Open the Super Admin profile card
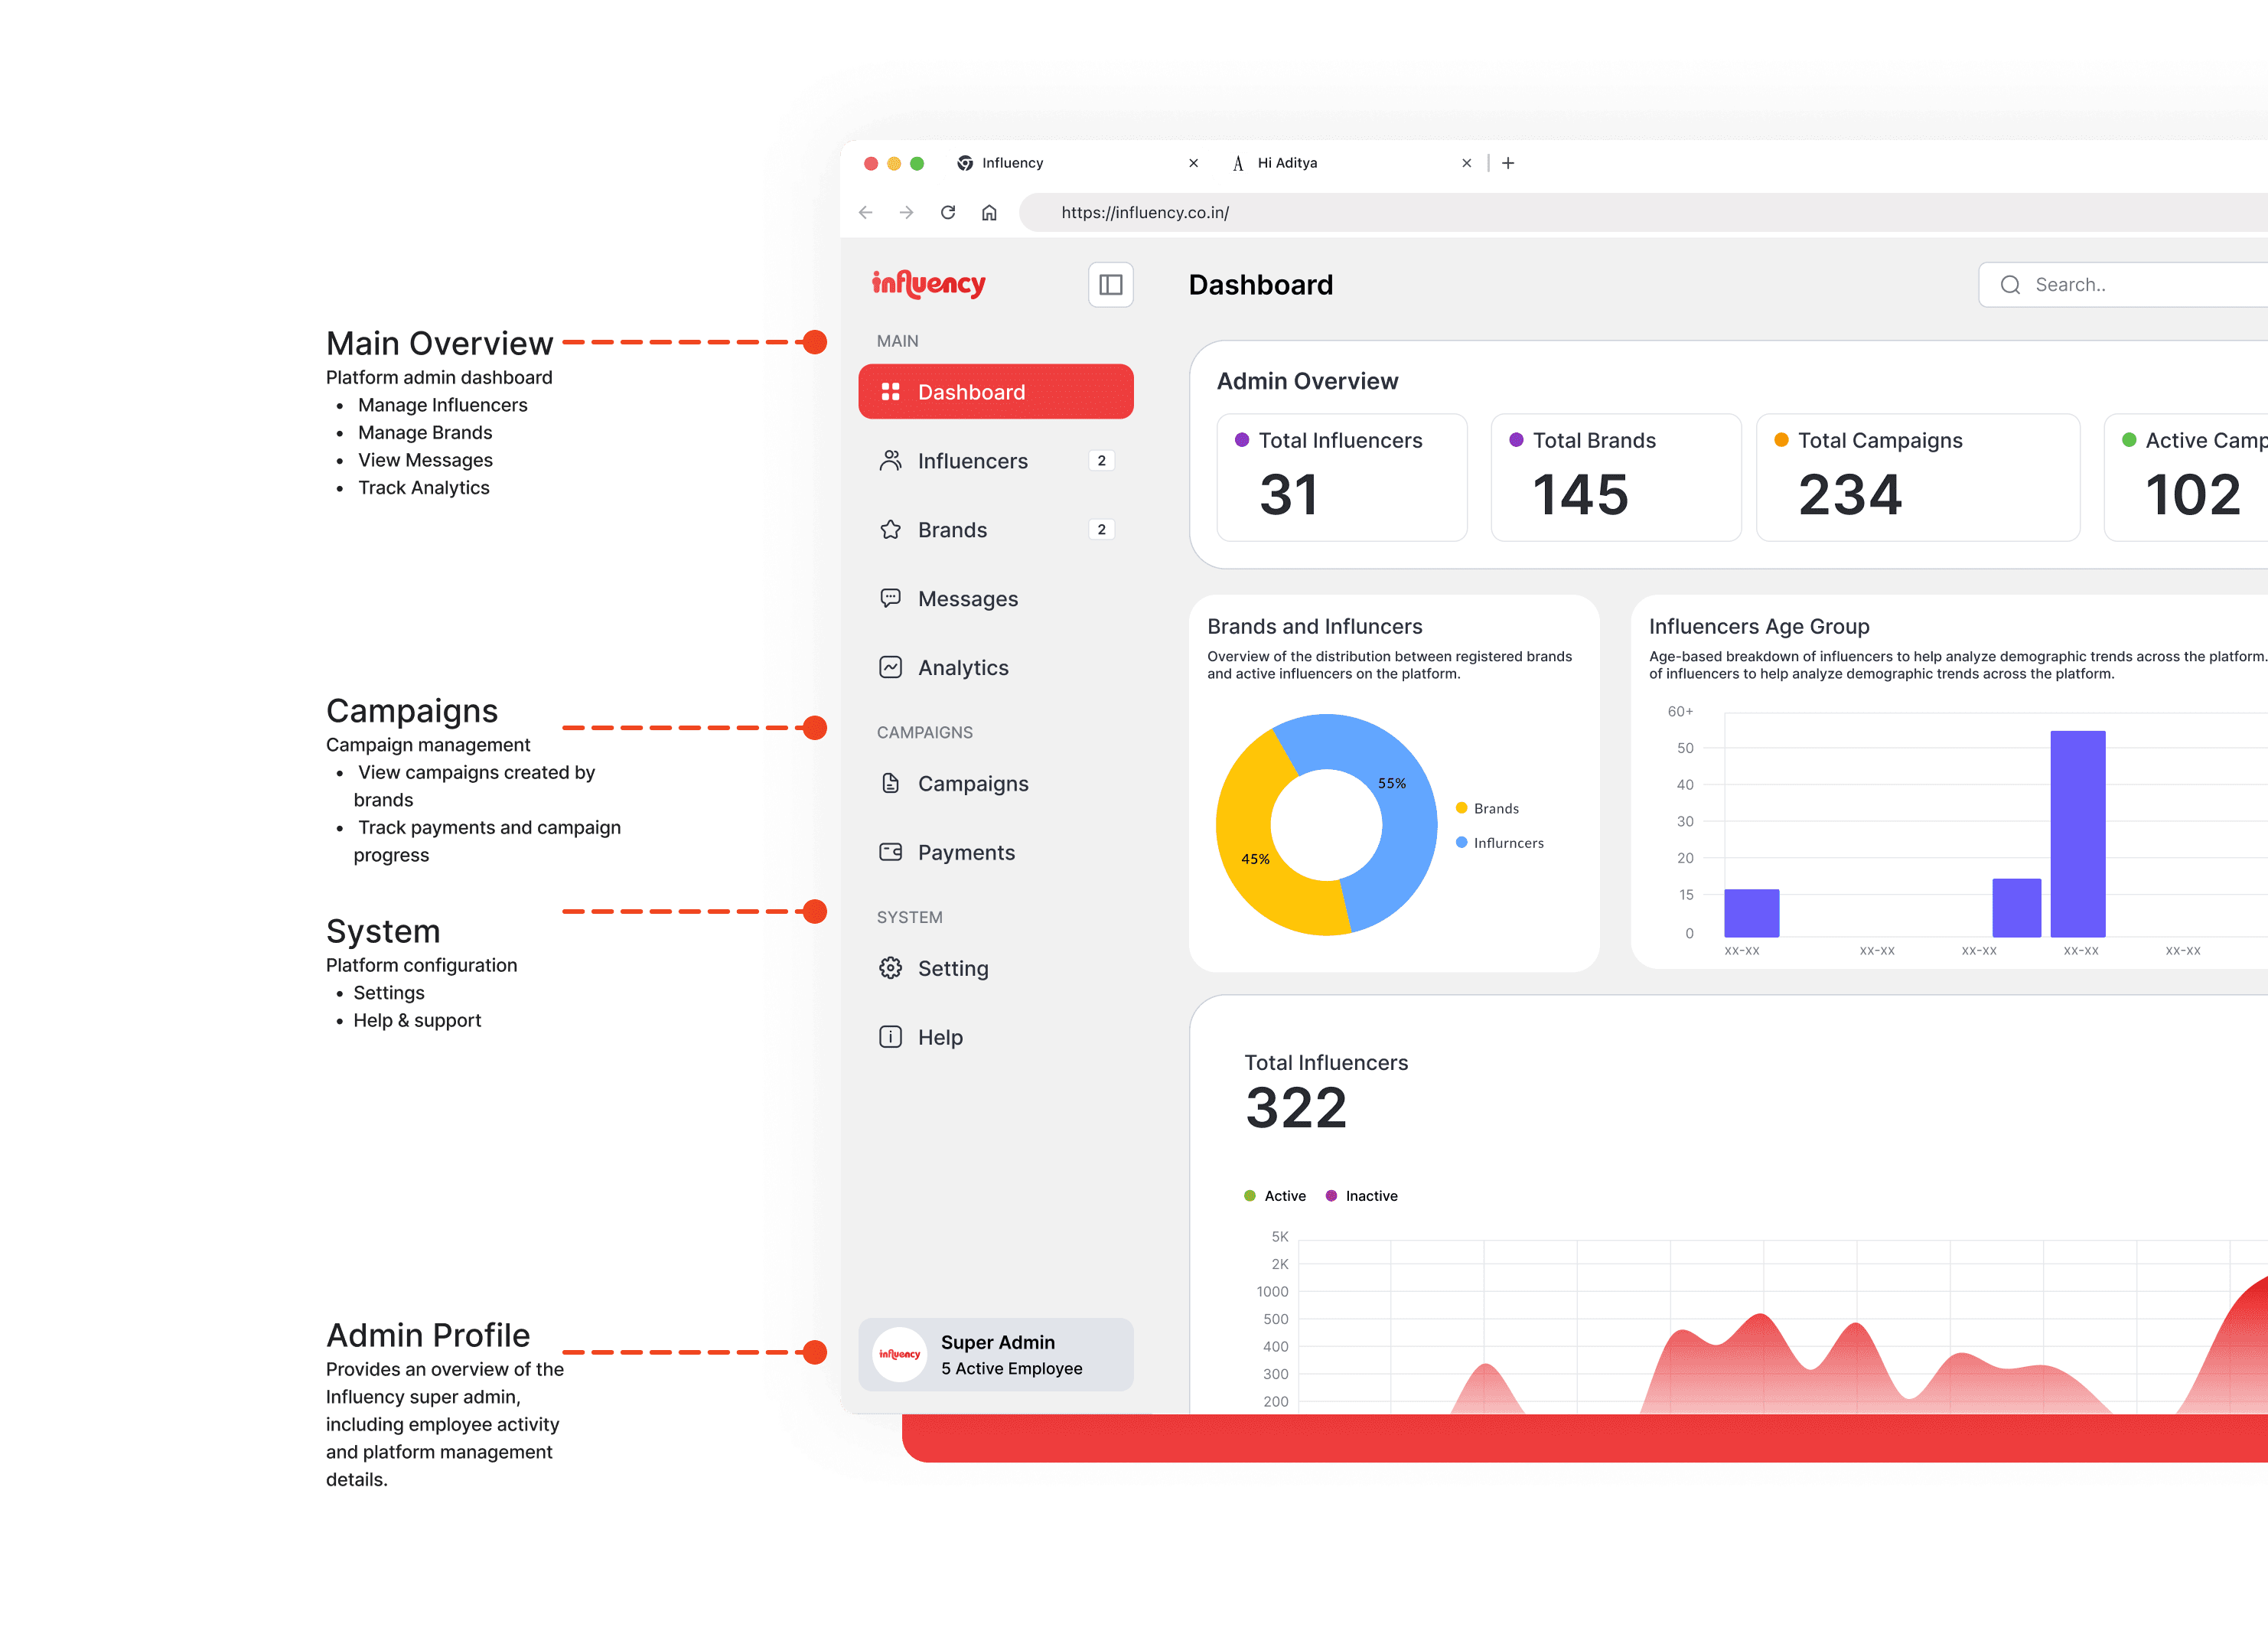Screen dimensions: 2268x1634 [995, 1355]
